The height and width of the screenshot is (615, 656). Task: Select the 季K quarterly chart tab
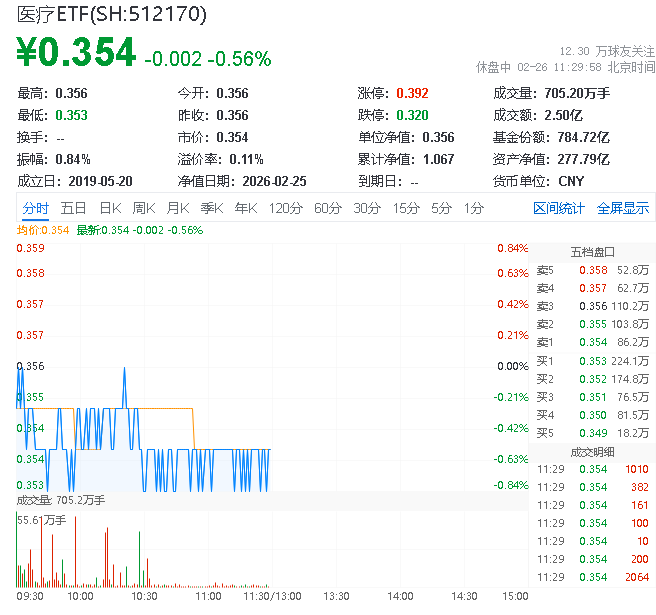(211, 208)
